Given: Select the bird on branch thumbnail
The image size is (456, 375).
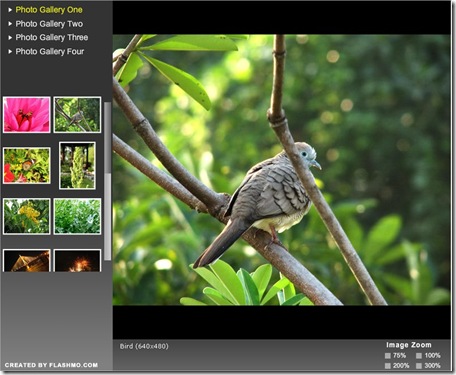Looking at the screenshot, I should 77,115.
